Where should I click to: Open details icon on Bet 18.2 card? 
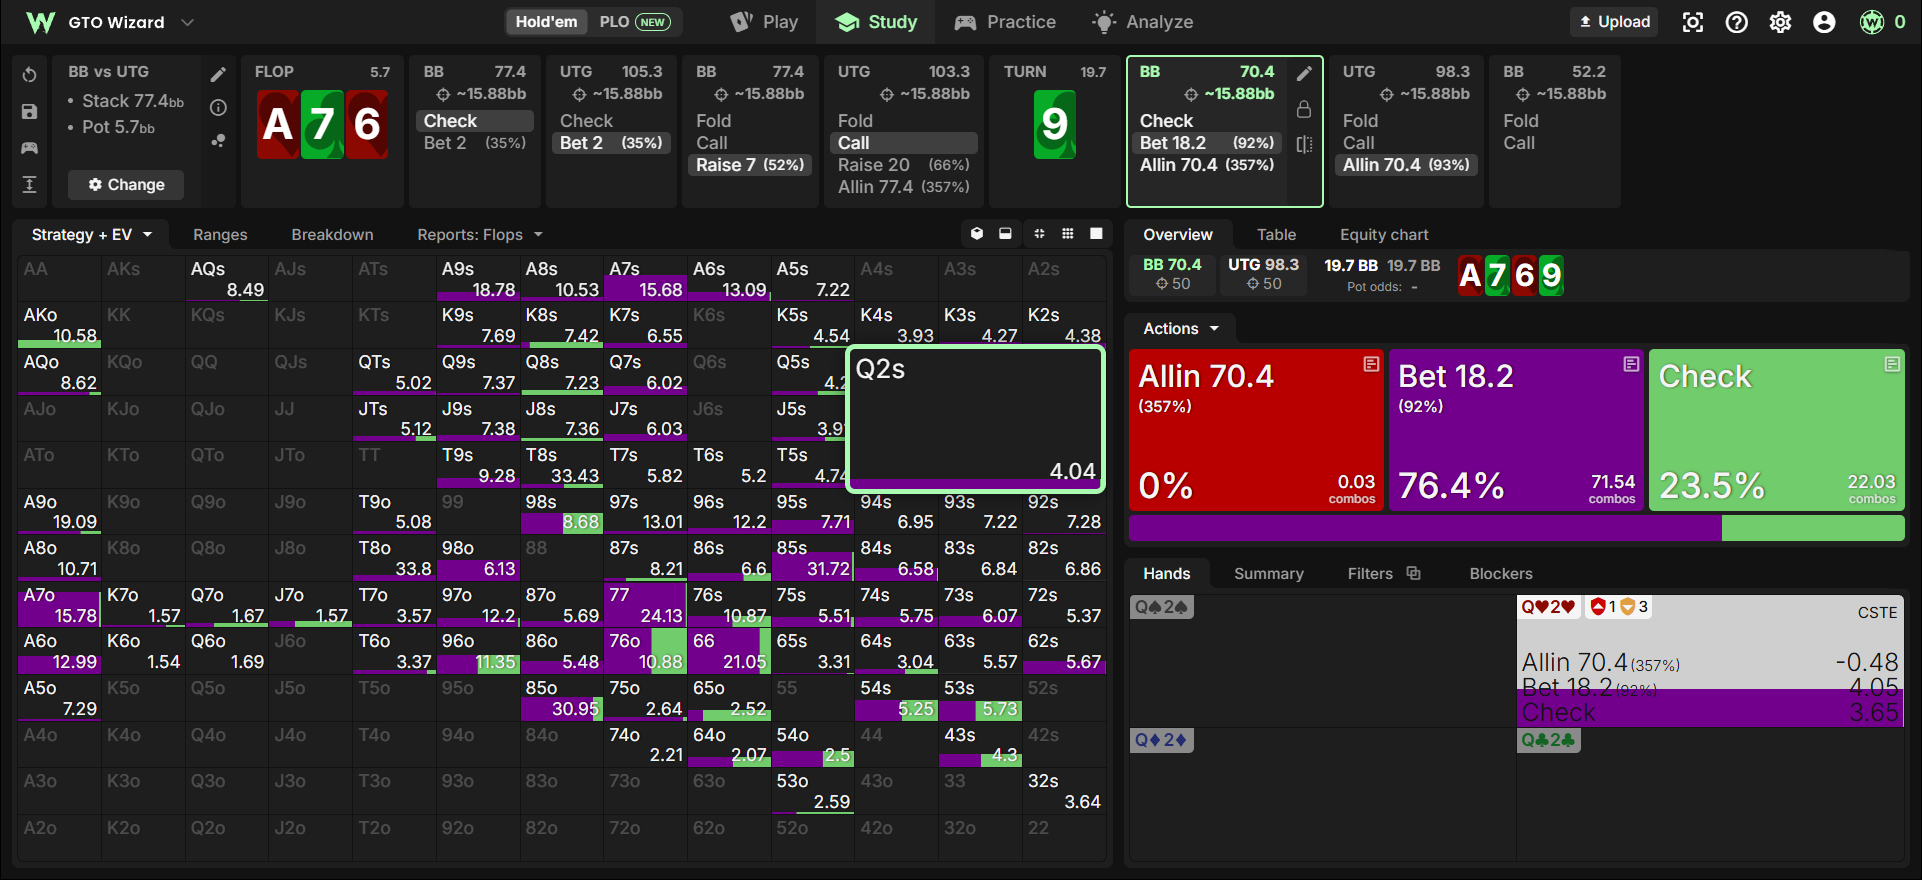click(x=1631, y=364)
